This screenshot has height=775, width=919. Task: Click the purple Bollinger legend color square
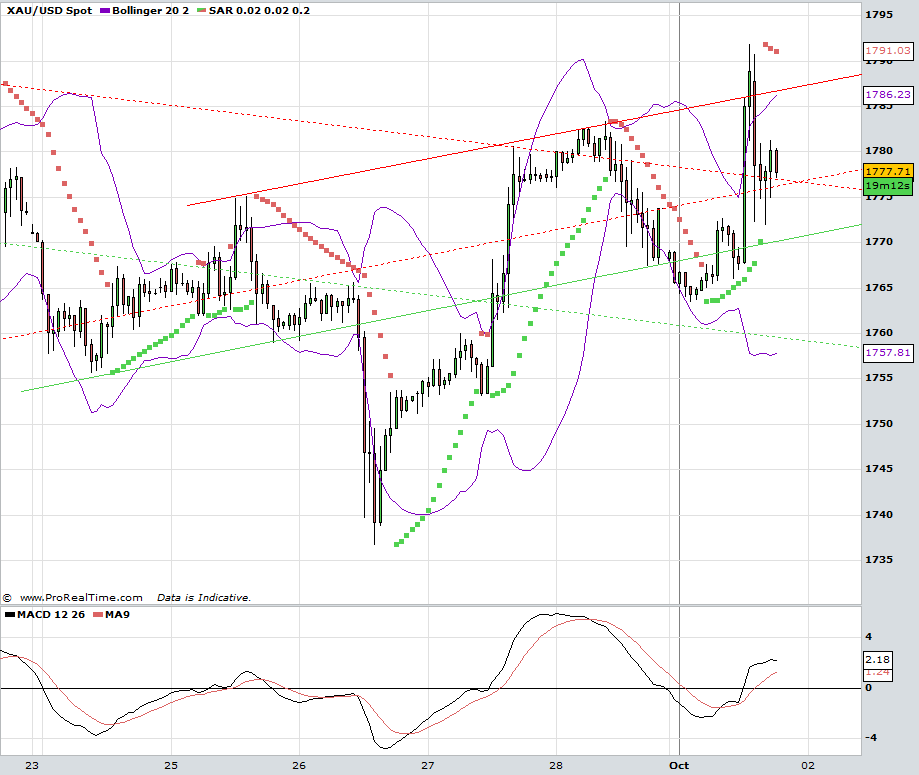pos(105,11)
